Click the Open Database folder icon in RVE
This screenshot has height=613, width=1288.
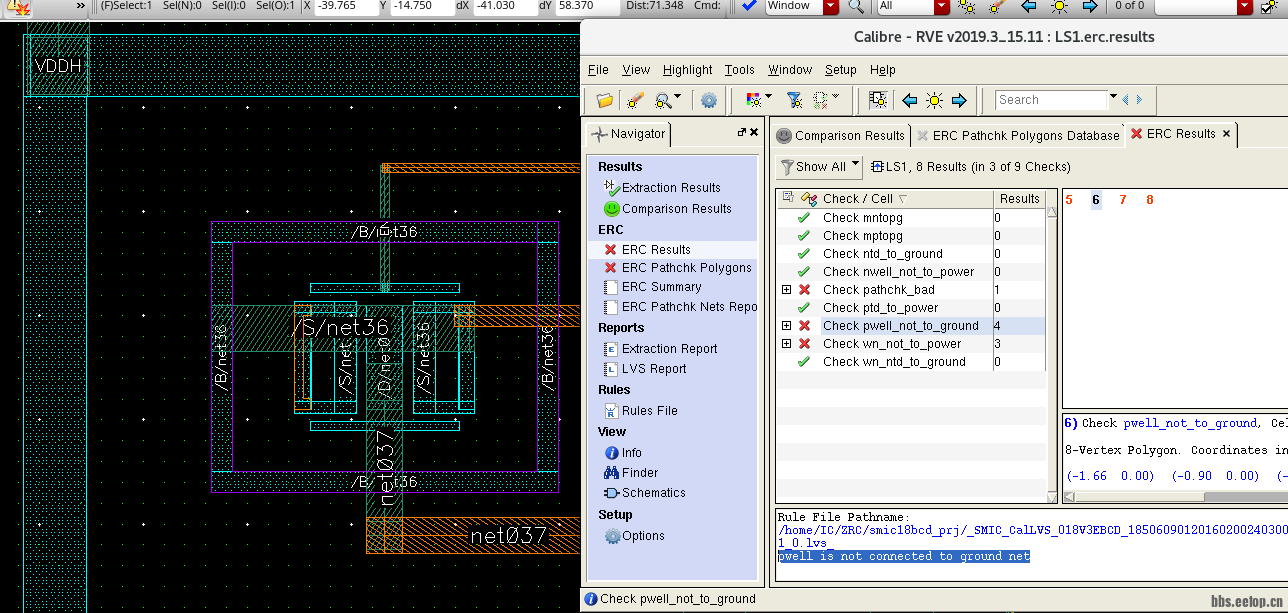click(x=604, y=100)
